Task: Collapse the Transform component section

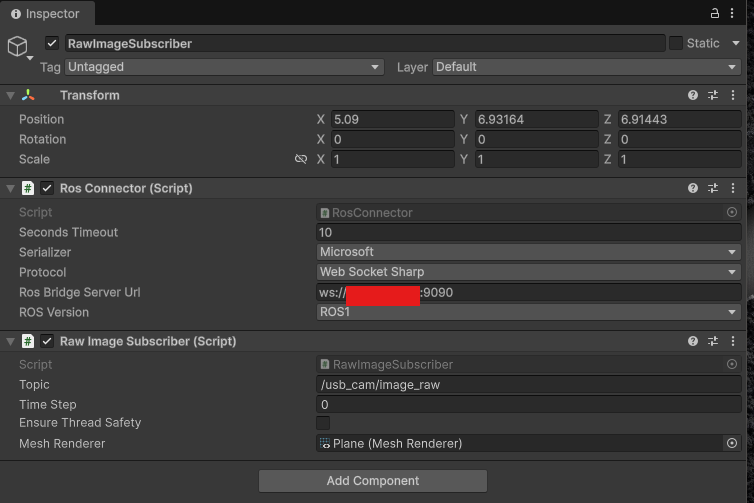Action: 10,95
